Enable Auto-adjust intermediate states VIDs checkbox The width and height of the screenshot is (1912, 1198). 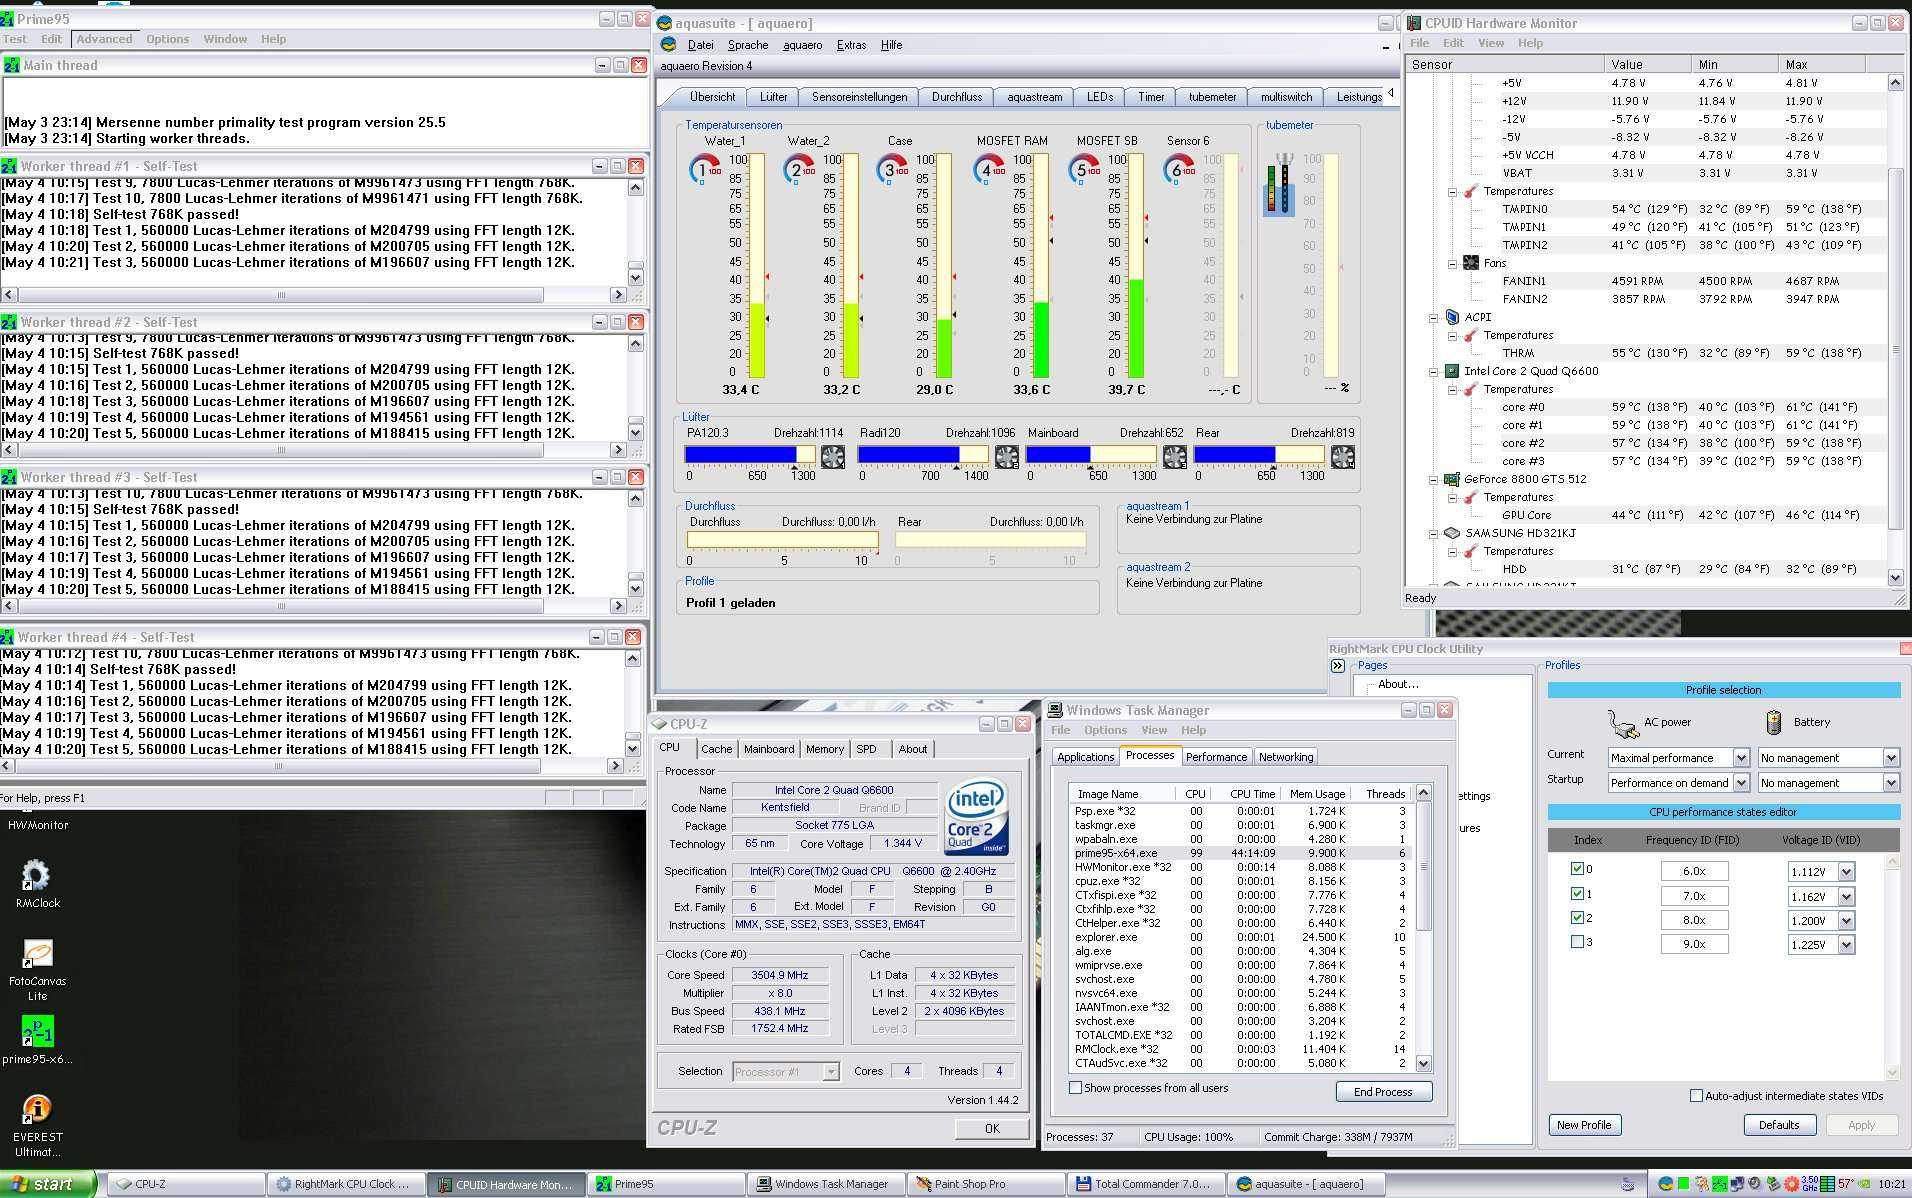(1696, 1096)
